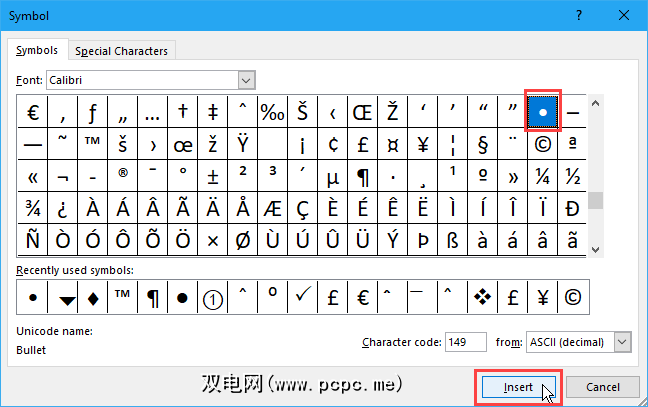The image size is (648, 407).
Task: Select the three quarters fraction symbol
Action: [x=33, y=208]
